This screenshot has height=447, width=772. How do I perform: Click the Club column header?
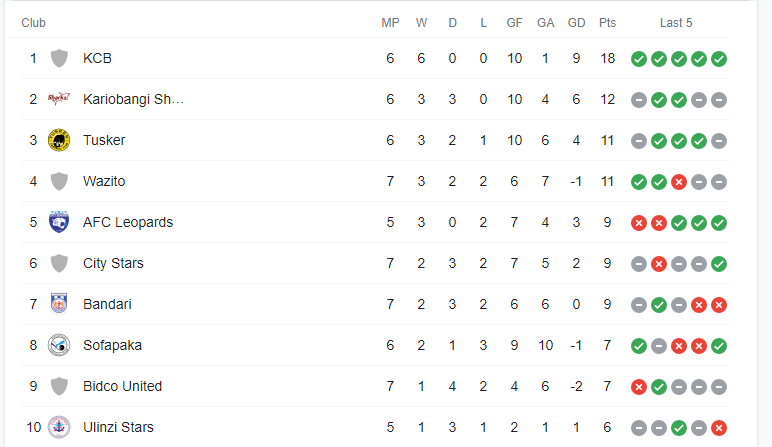point(33,23)
